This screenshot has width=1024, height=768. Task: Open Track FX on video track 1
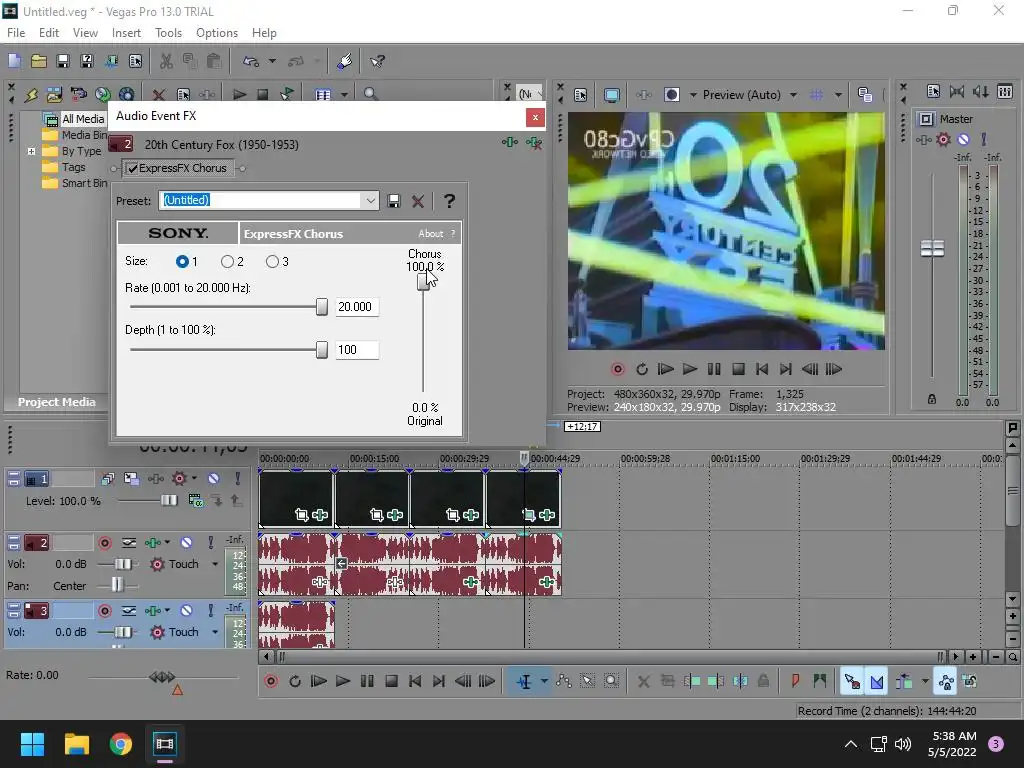click(x=155, y=479)
